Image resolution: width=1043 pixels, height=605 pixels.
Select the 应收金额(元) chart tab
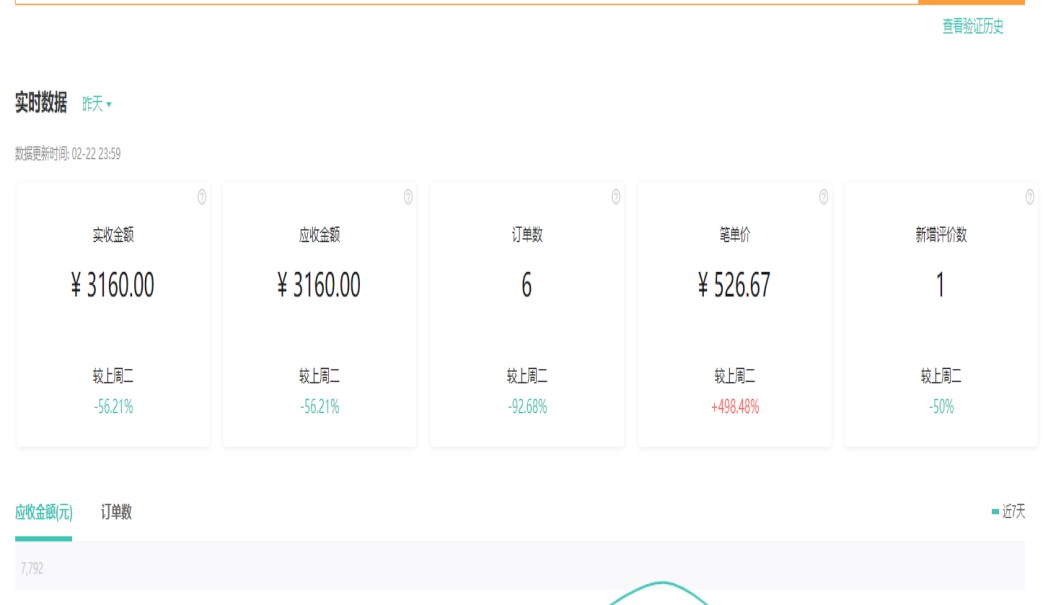(x=43, y=512)
